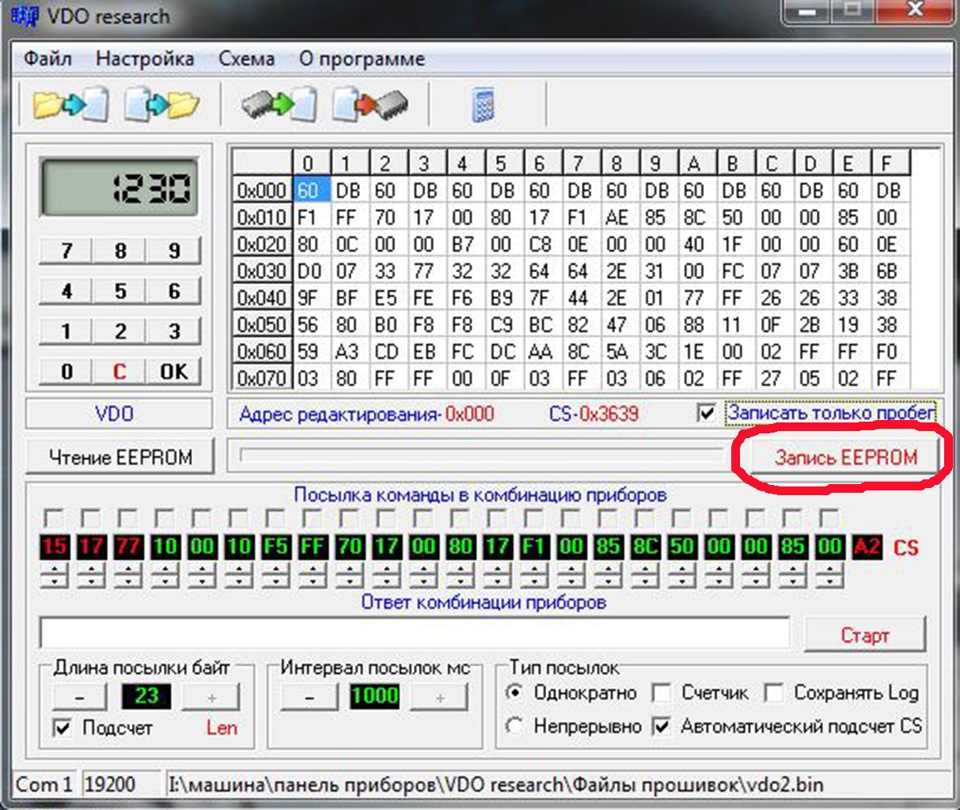Click the VDO research title bar app icon
960x810 pixels.
coord(24,15)
